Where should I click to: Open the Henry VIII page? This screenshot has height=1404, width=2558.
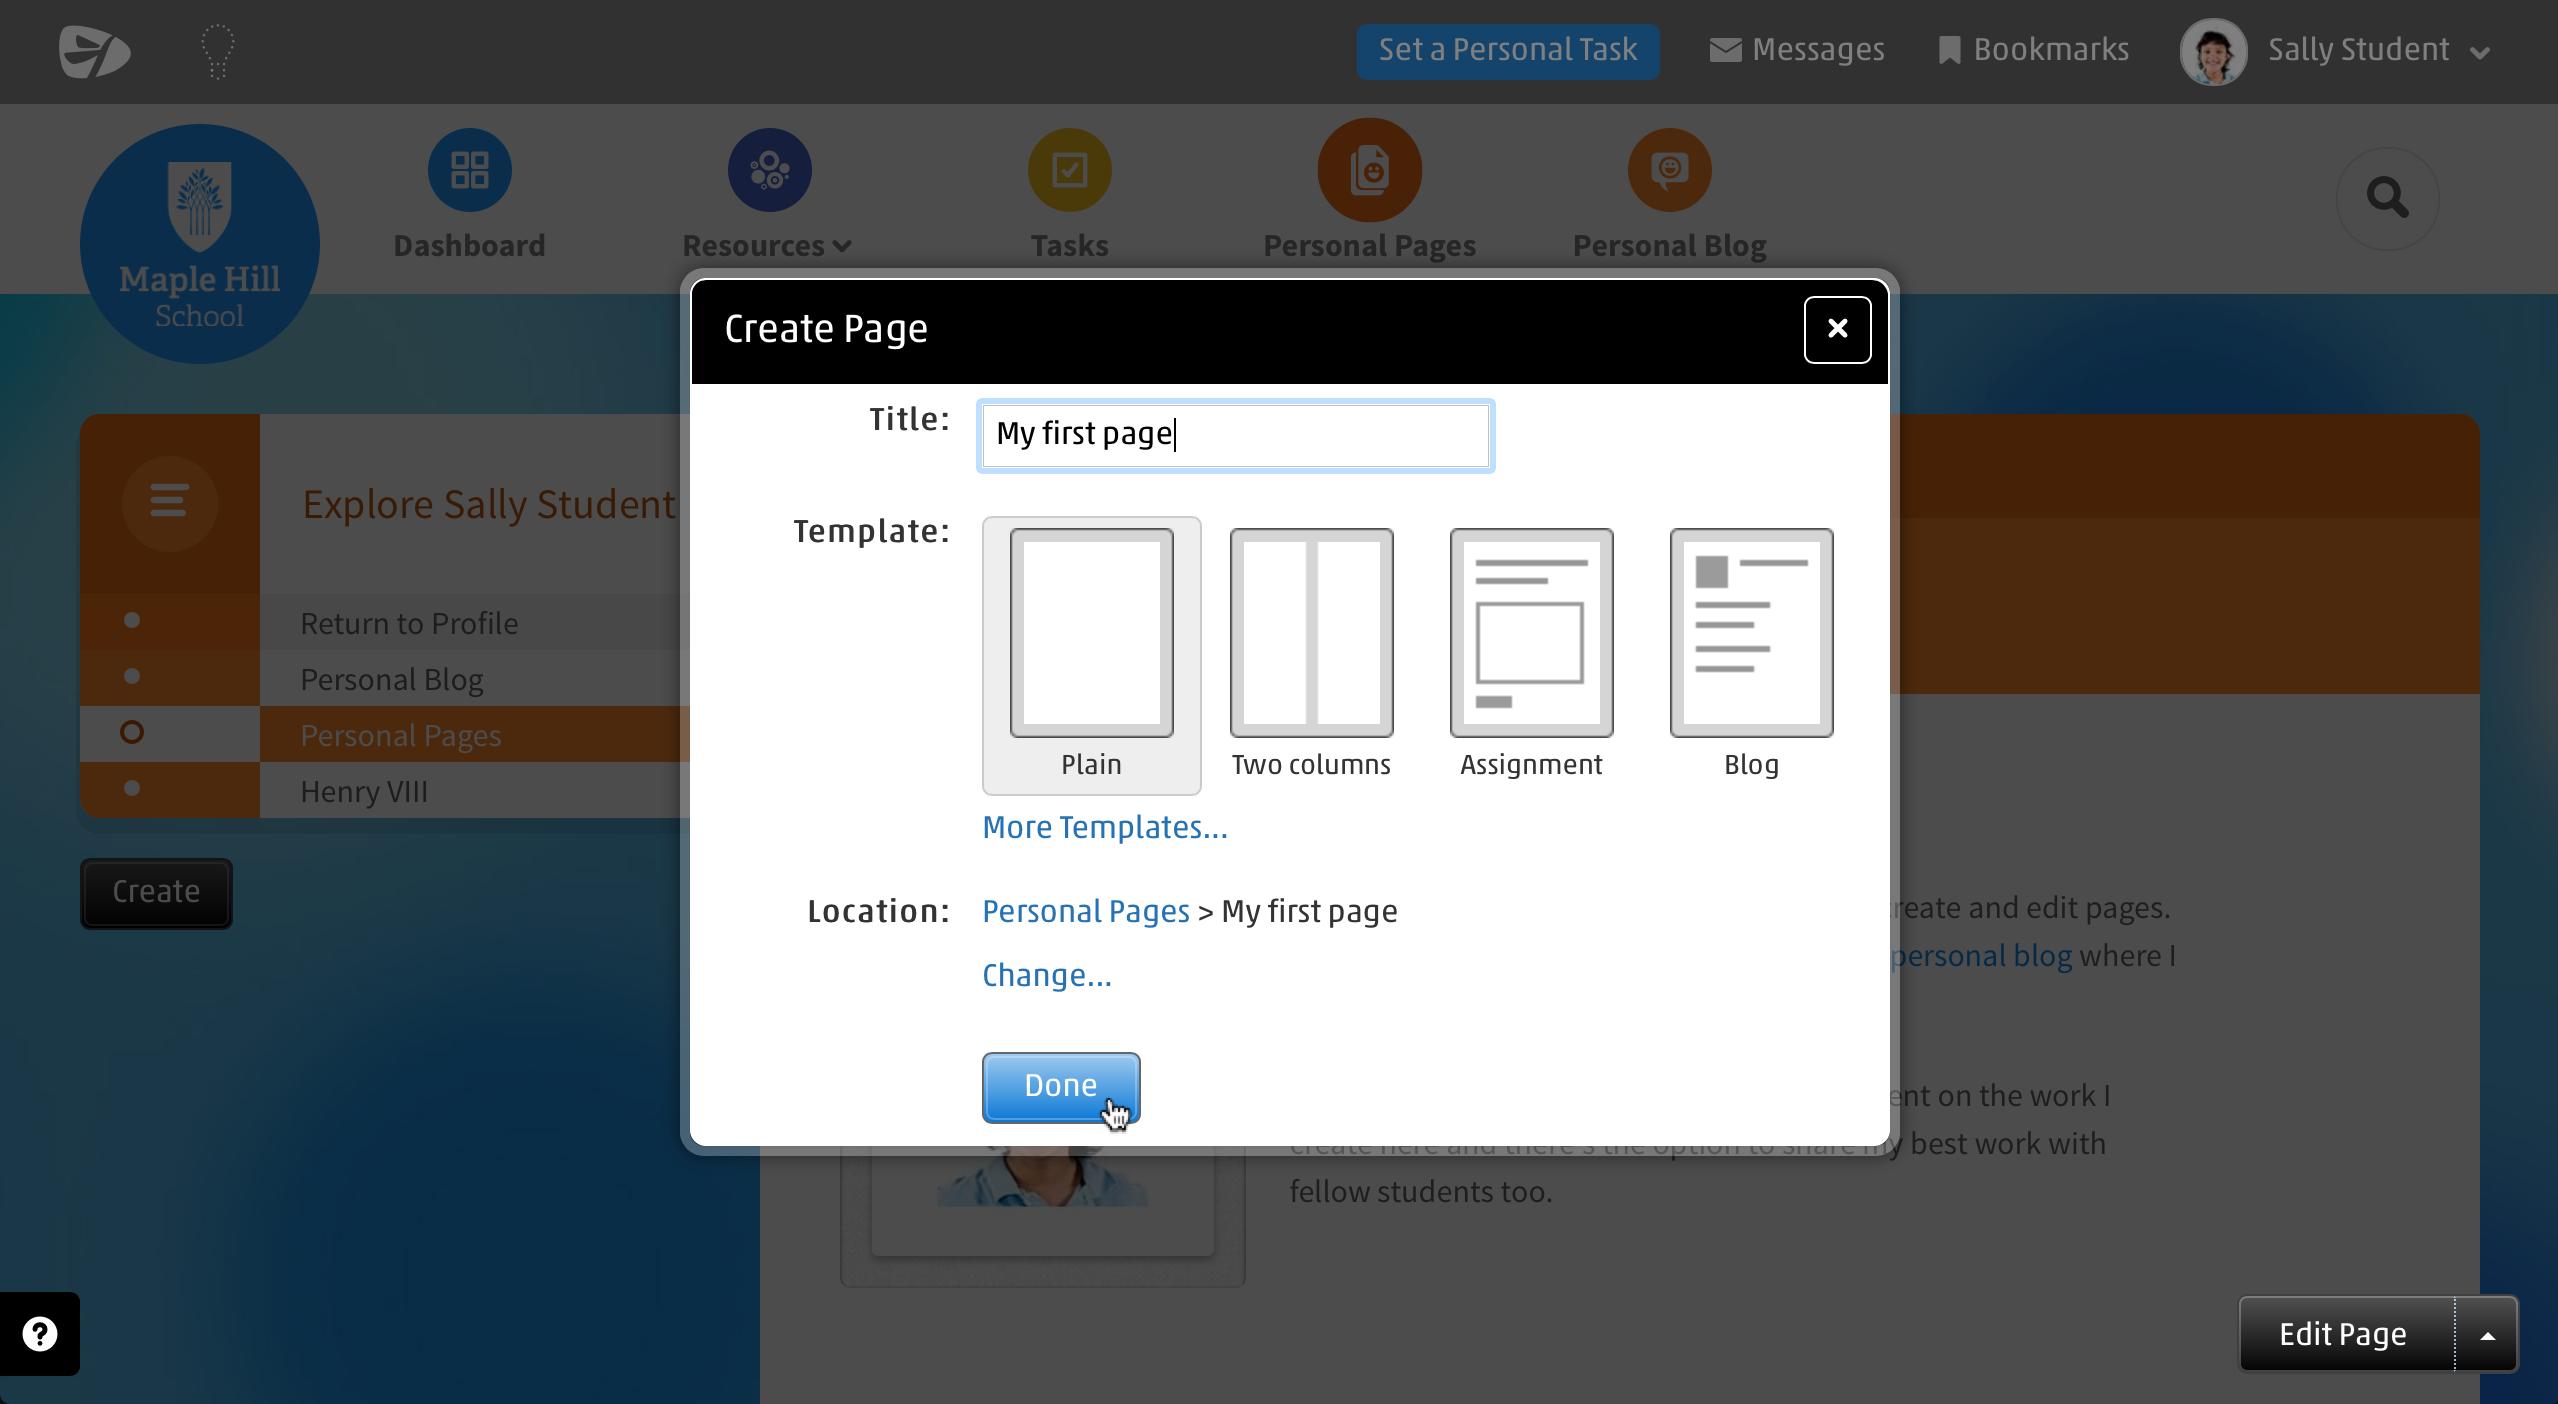[x=362, y=790]
